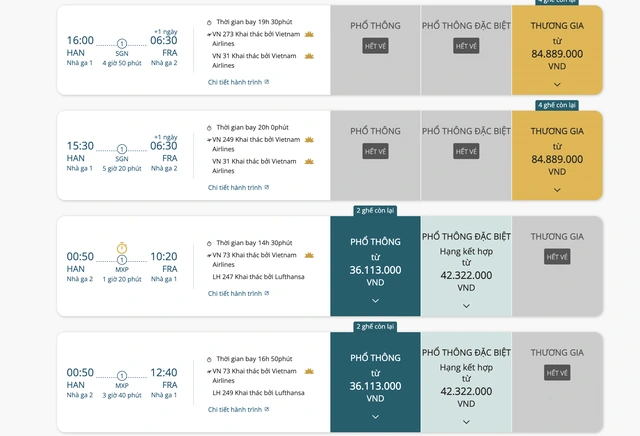The height and width of the screenshot is (436, 640).
Task: Click clock icon beside "Thời gian bay 19h 30phút"
Action: point(209,22)
